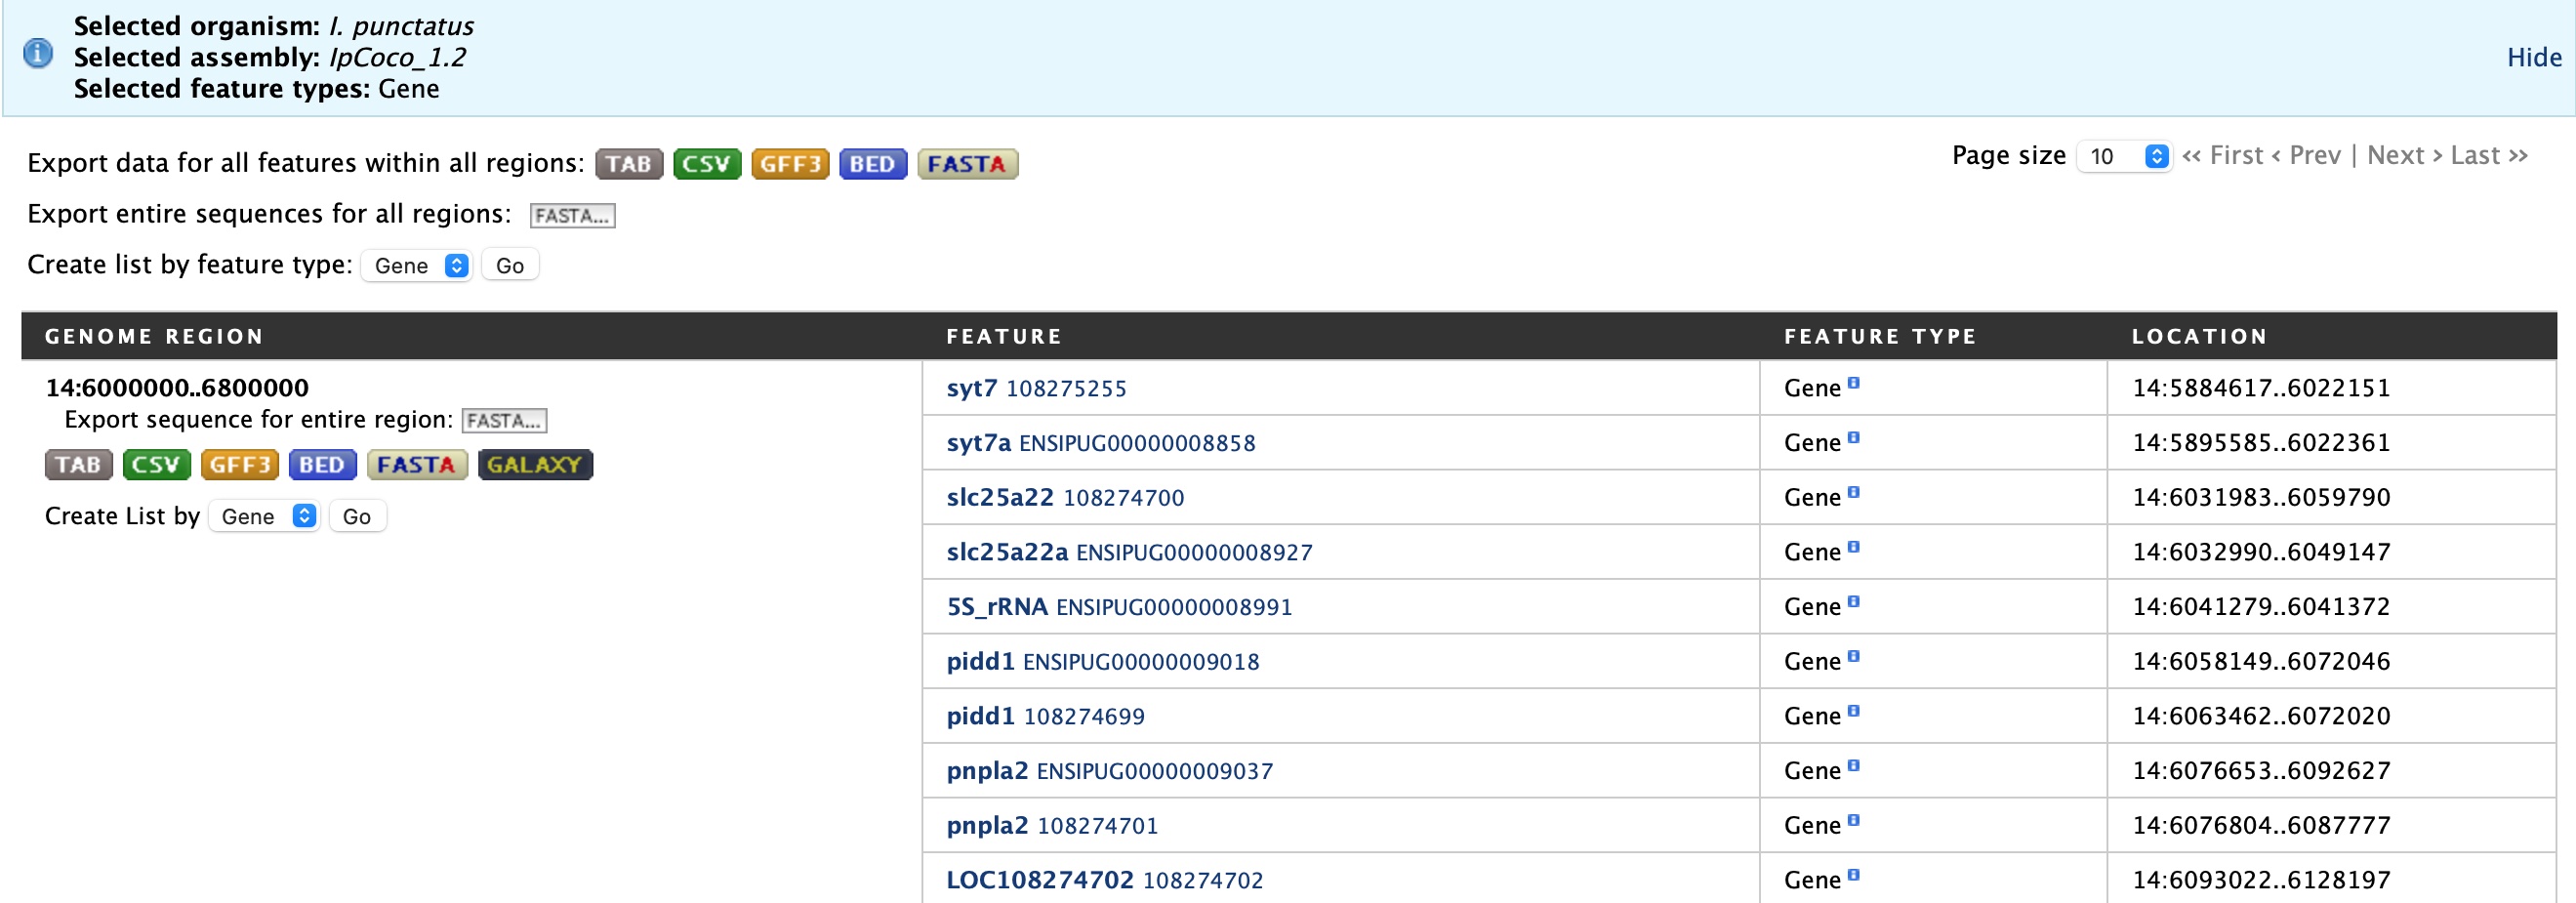Open LOC108274702 gene link

[1105, 881]
